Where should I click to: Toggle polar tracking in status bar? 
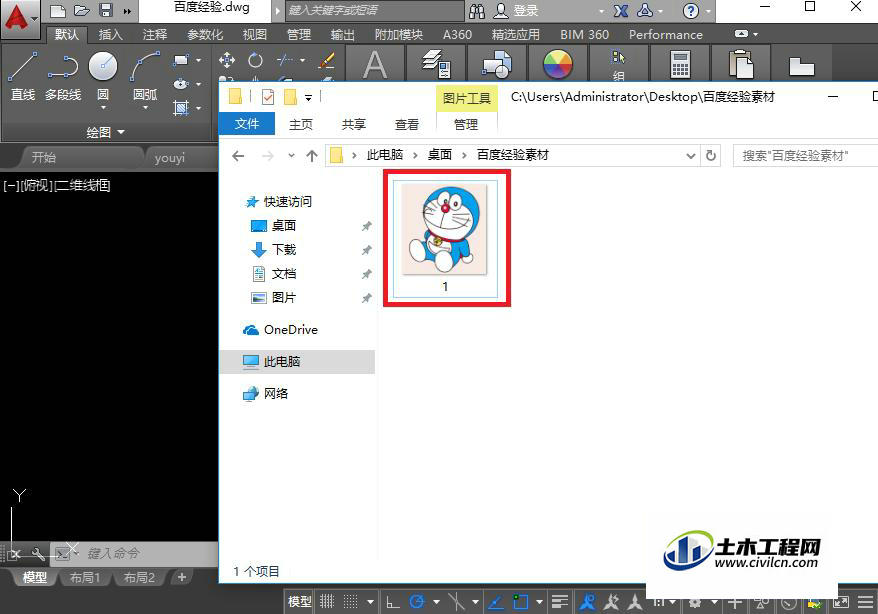tap(417, 602)
